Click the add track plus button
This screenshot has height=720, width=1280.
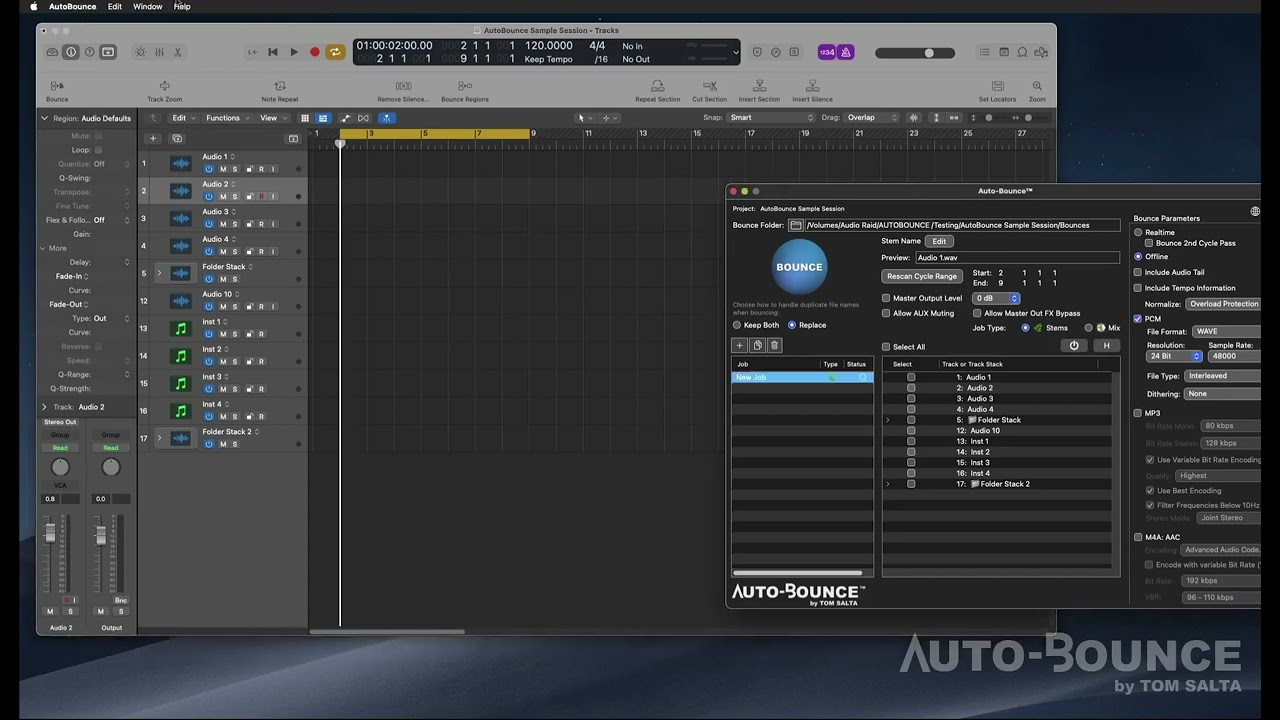153,139
